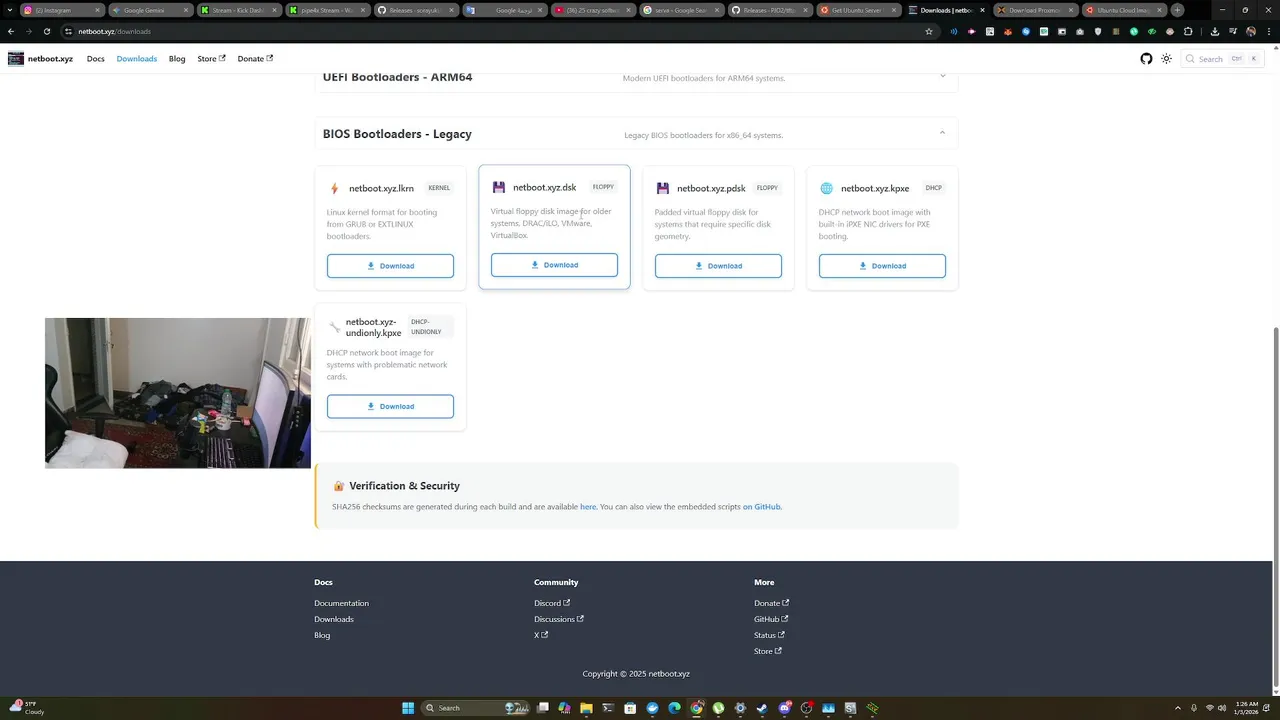The width and height of the screenshot is (1280, 720).
Task: Click the webcam overlay thumbnail
Action: coord(178,393)
